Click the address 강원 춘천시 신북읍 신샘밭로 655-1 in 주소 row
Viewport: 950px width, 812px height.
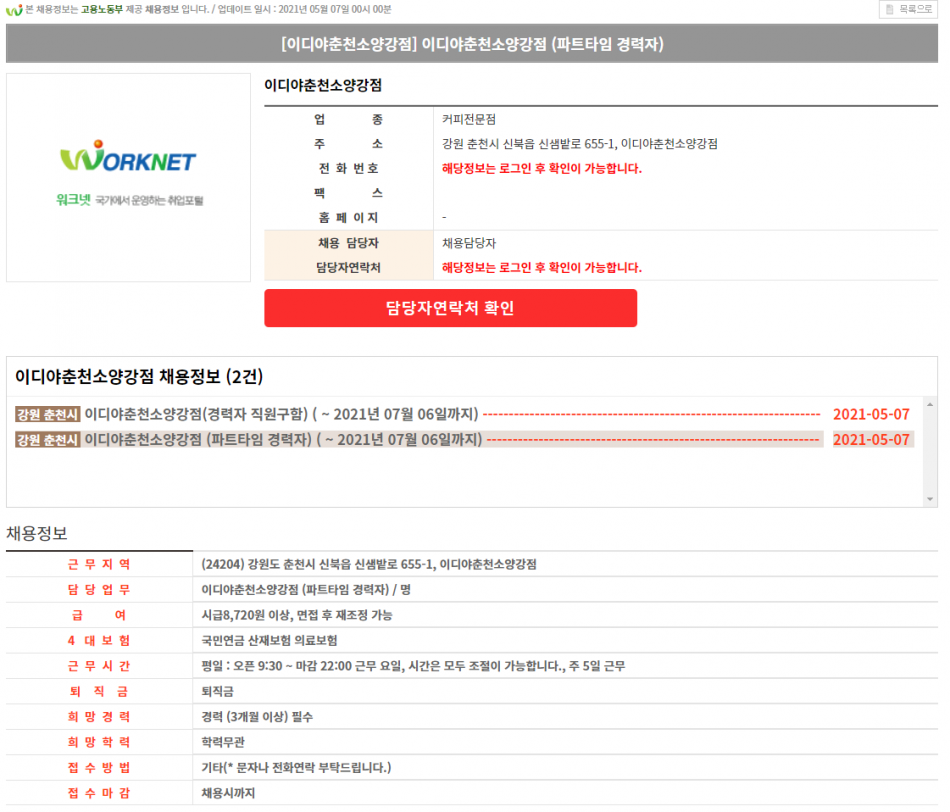pos(580,144)
